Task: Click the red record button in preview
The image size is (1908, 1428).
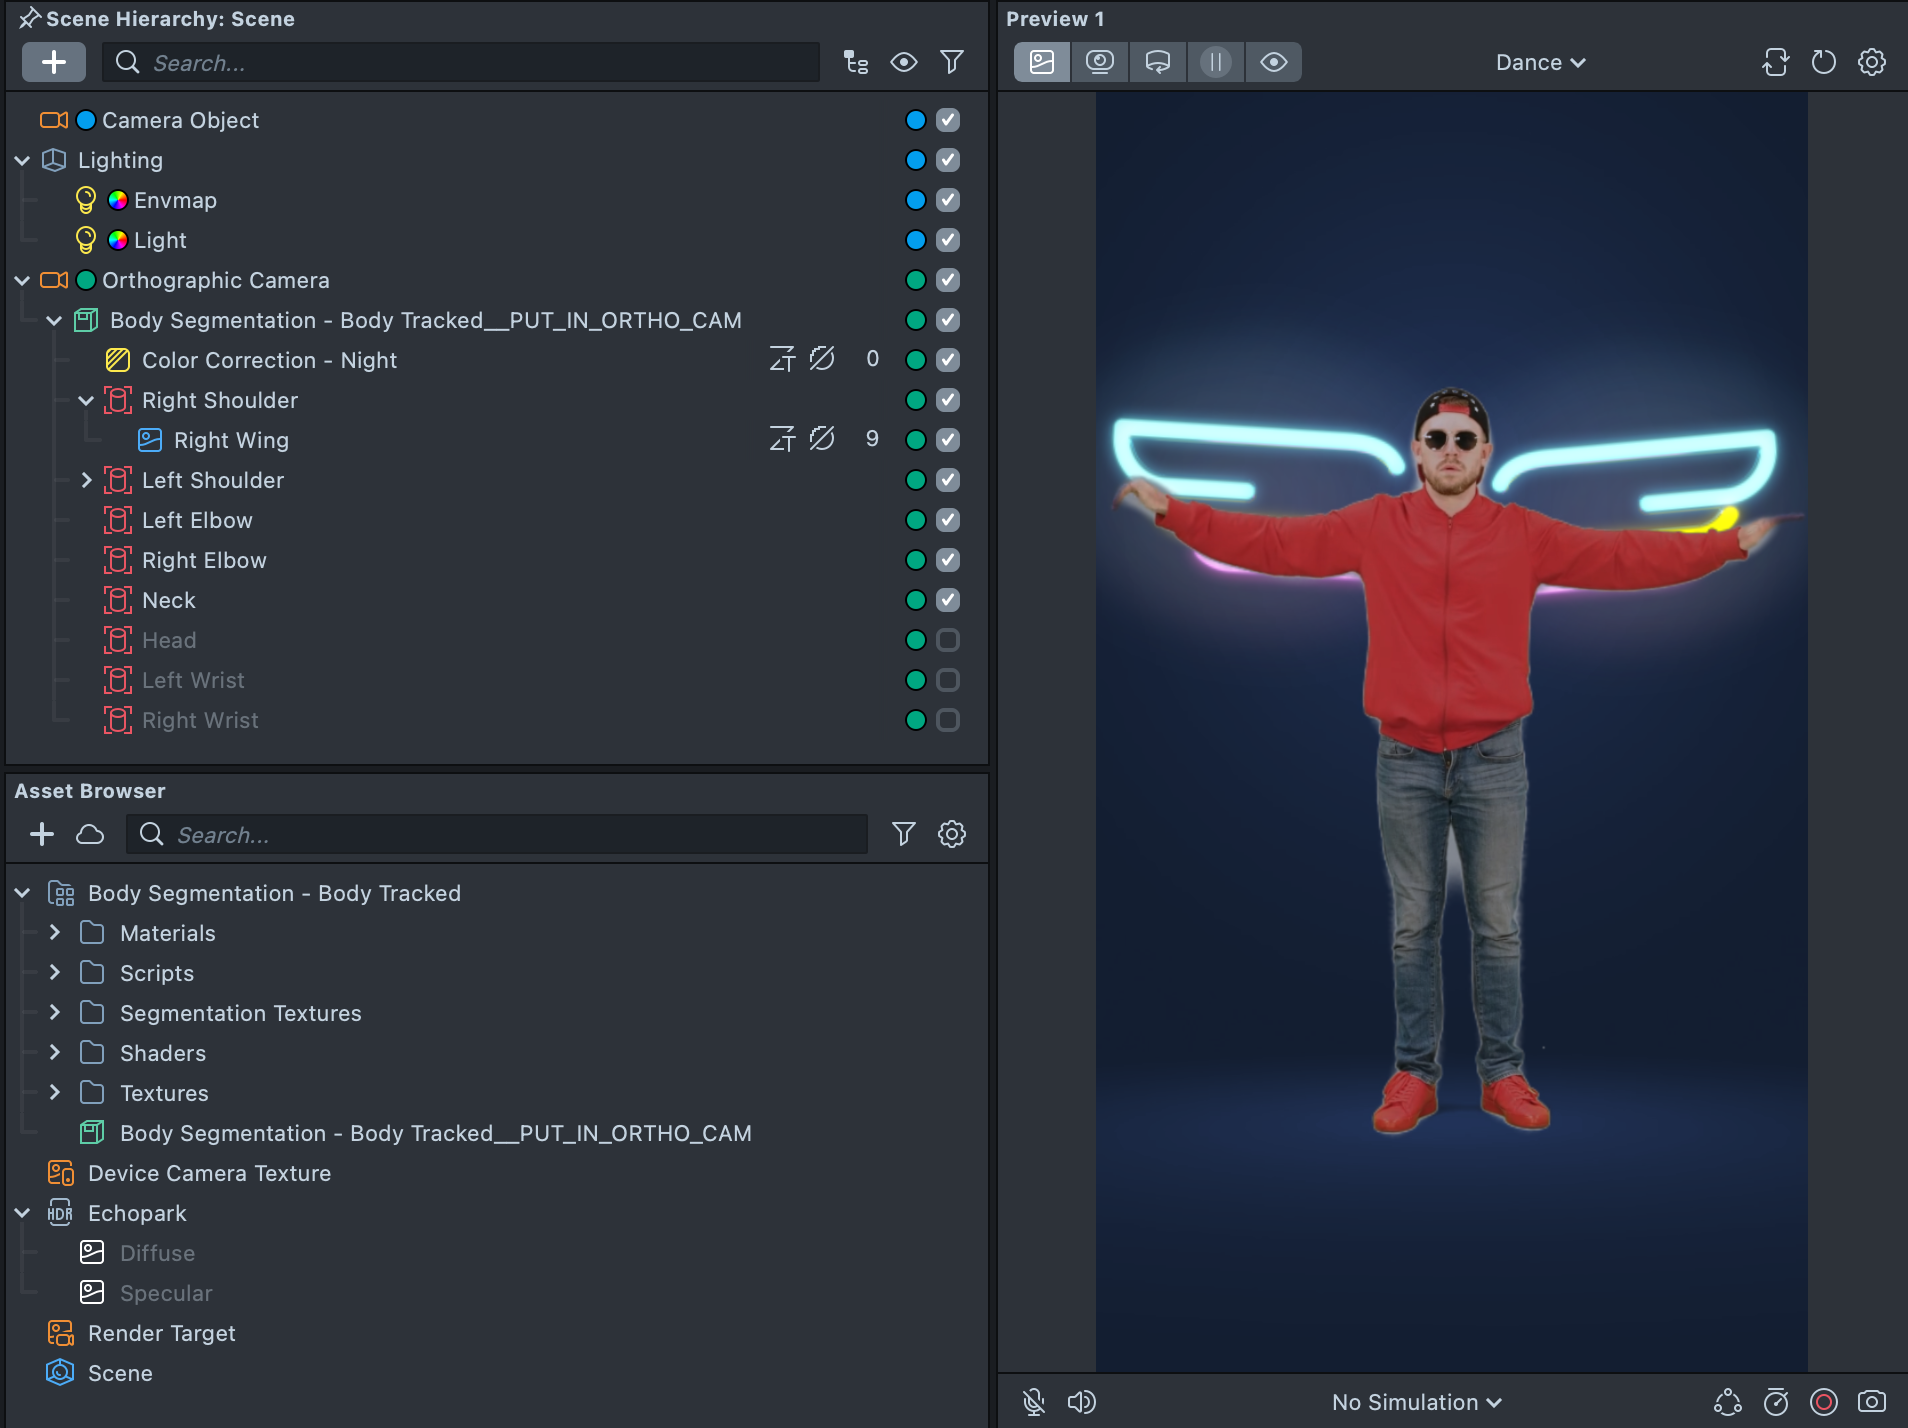Action: [x=1823, y=1402]
